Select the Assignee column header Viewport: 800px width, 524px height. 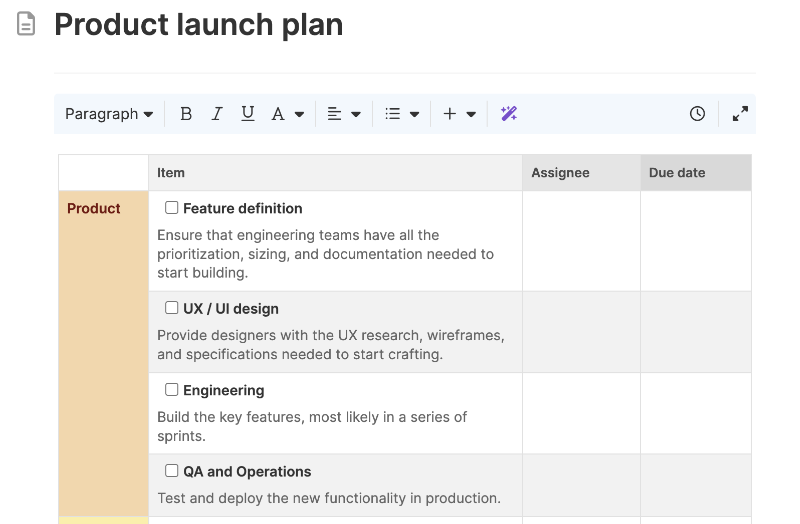point(560,173)
